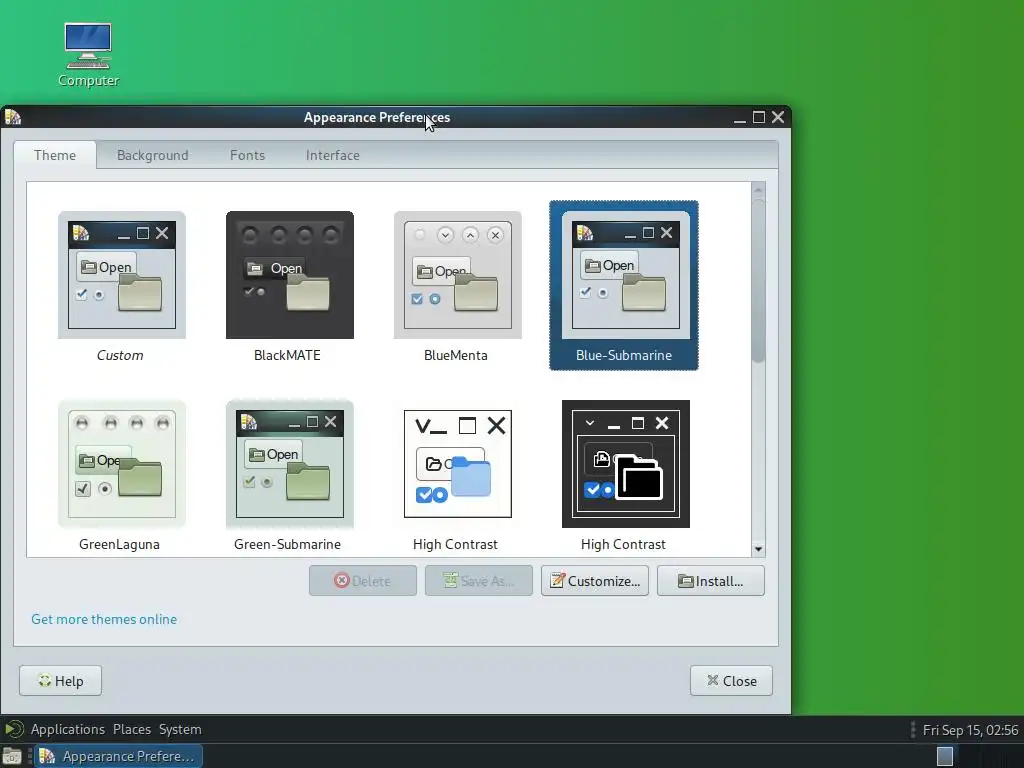The image size is (1024, 768).
Task: Choose the Green-Submarine theme preview
Action: (289, 464)
